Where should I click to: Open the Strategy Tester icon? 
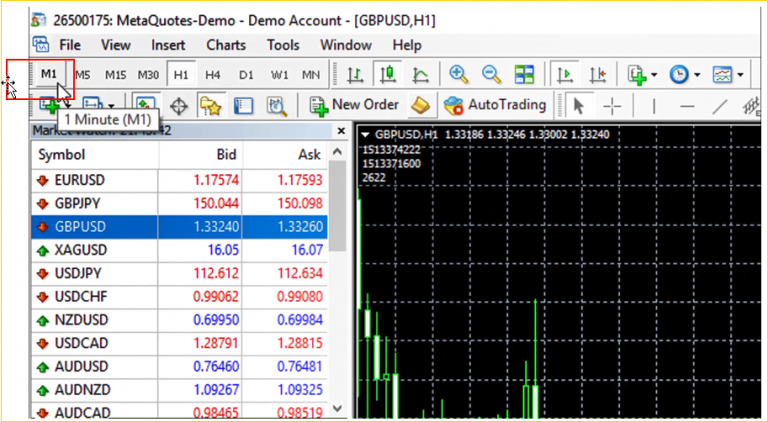point(276,106)
